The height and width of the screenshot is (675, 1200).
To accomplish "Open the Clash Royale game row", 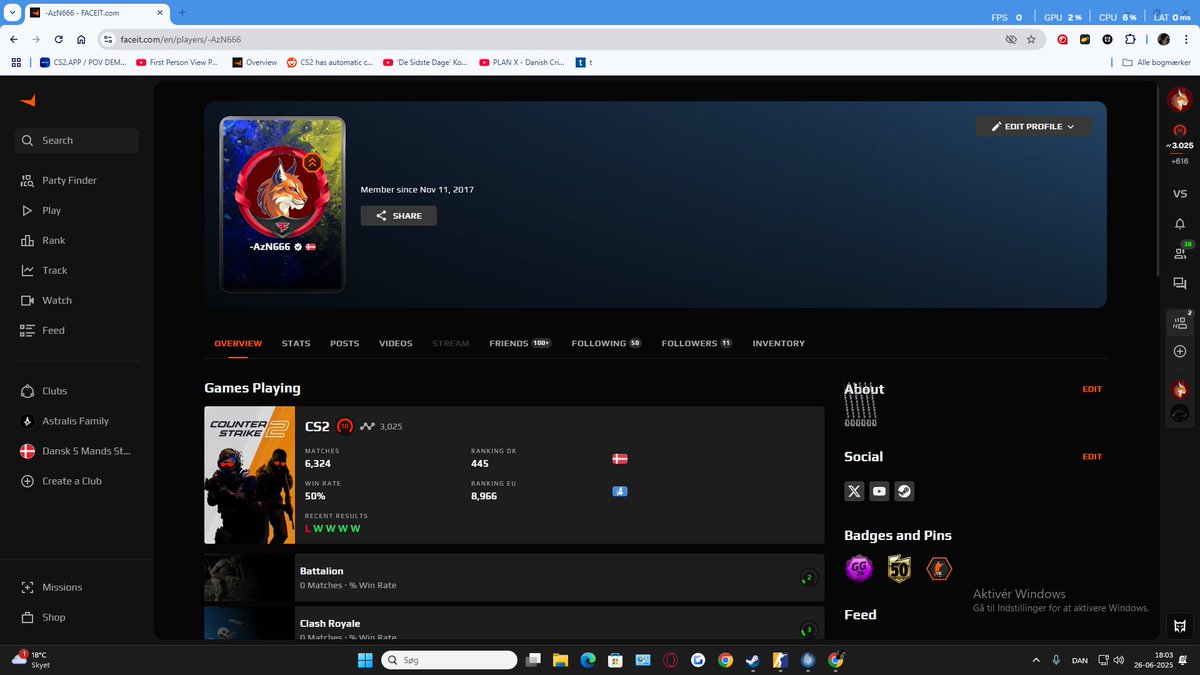I will coord(514,623).
